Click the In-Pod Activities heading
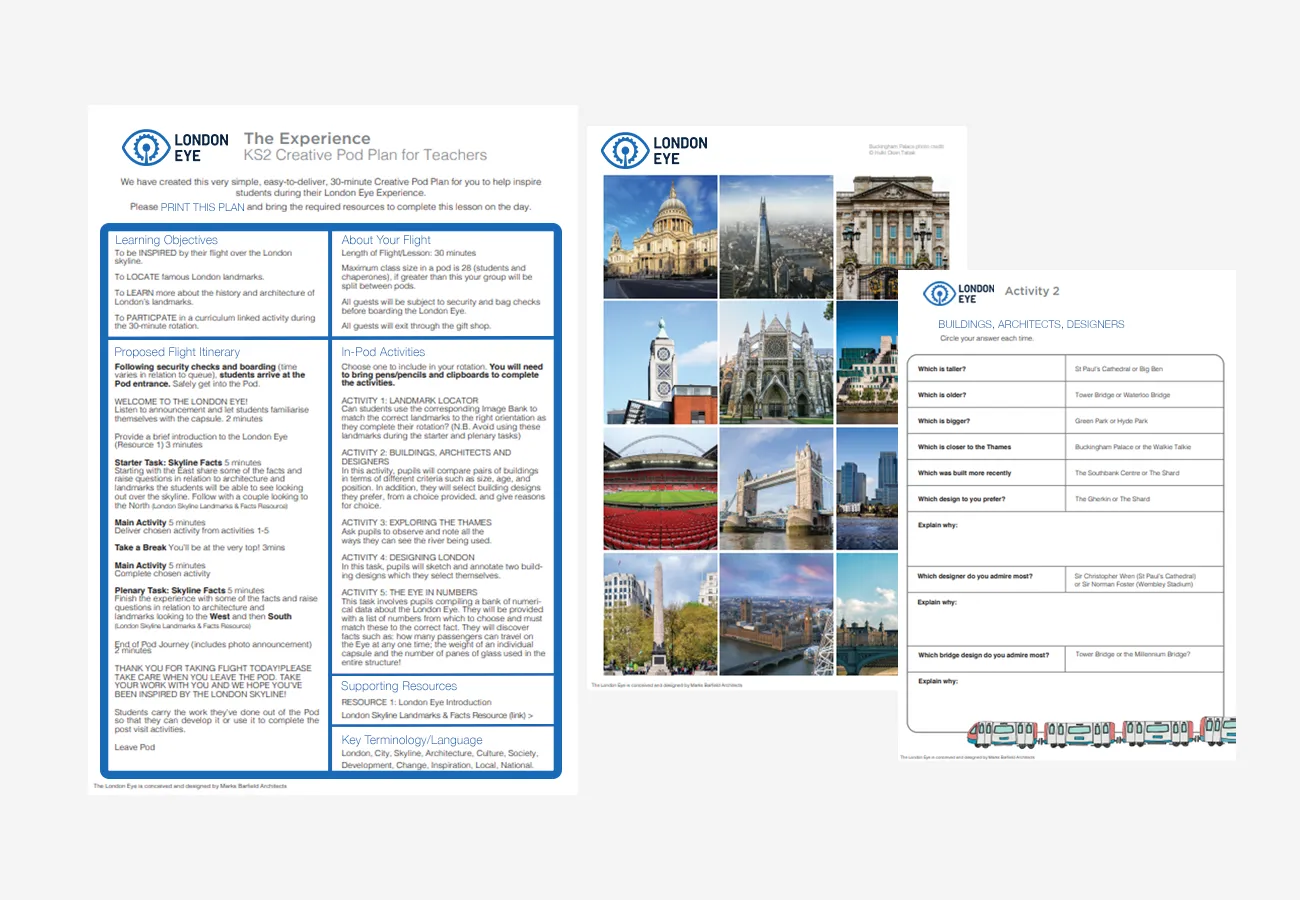The width and height of the screenshot is (1300, 900). pyautogui.click(x=383, y=352)
